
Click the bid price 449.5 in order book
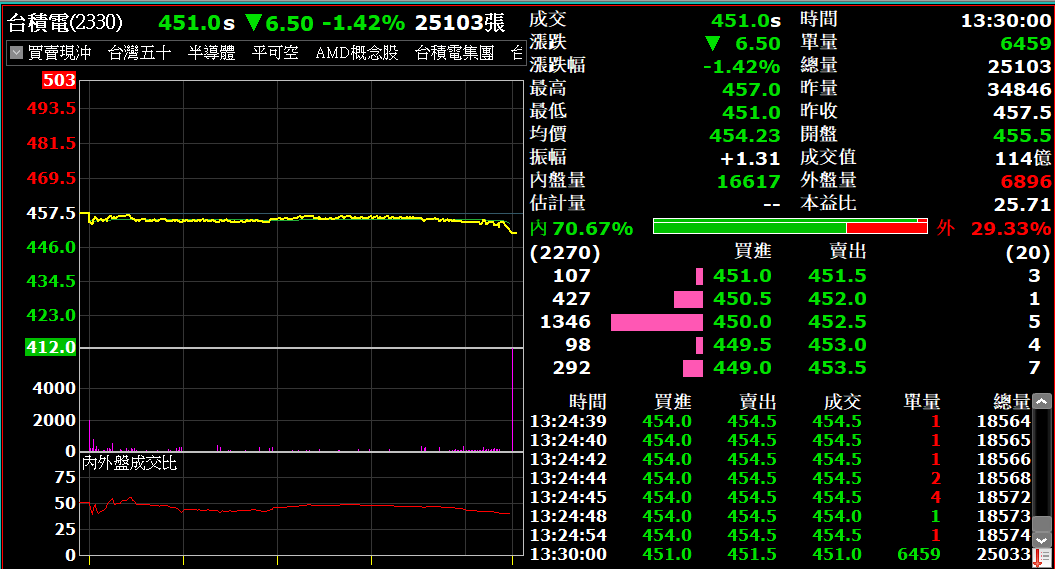[x=742, y=344]
